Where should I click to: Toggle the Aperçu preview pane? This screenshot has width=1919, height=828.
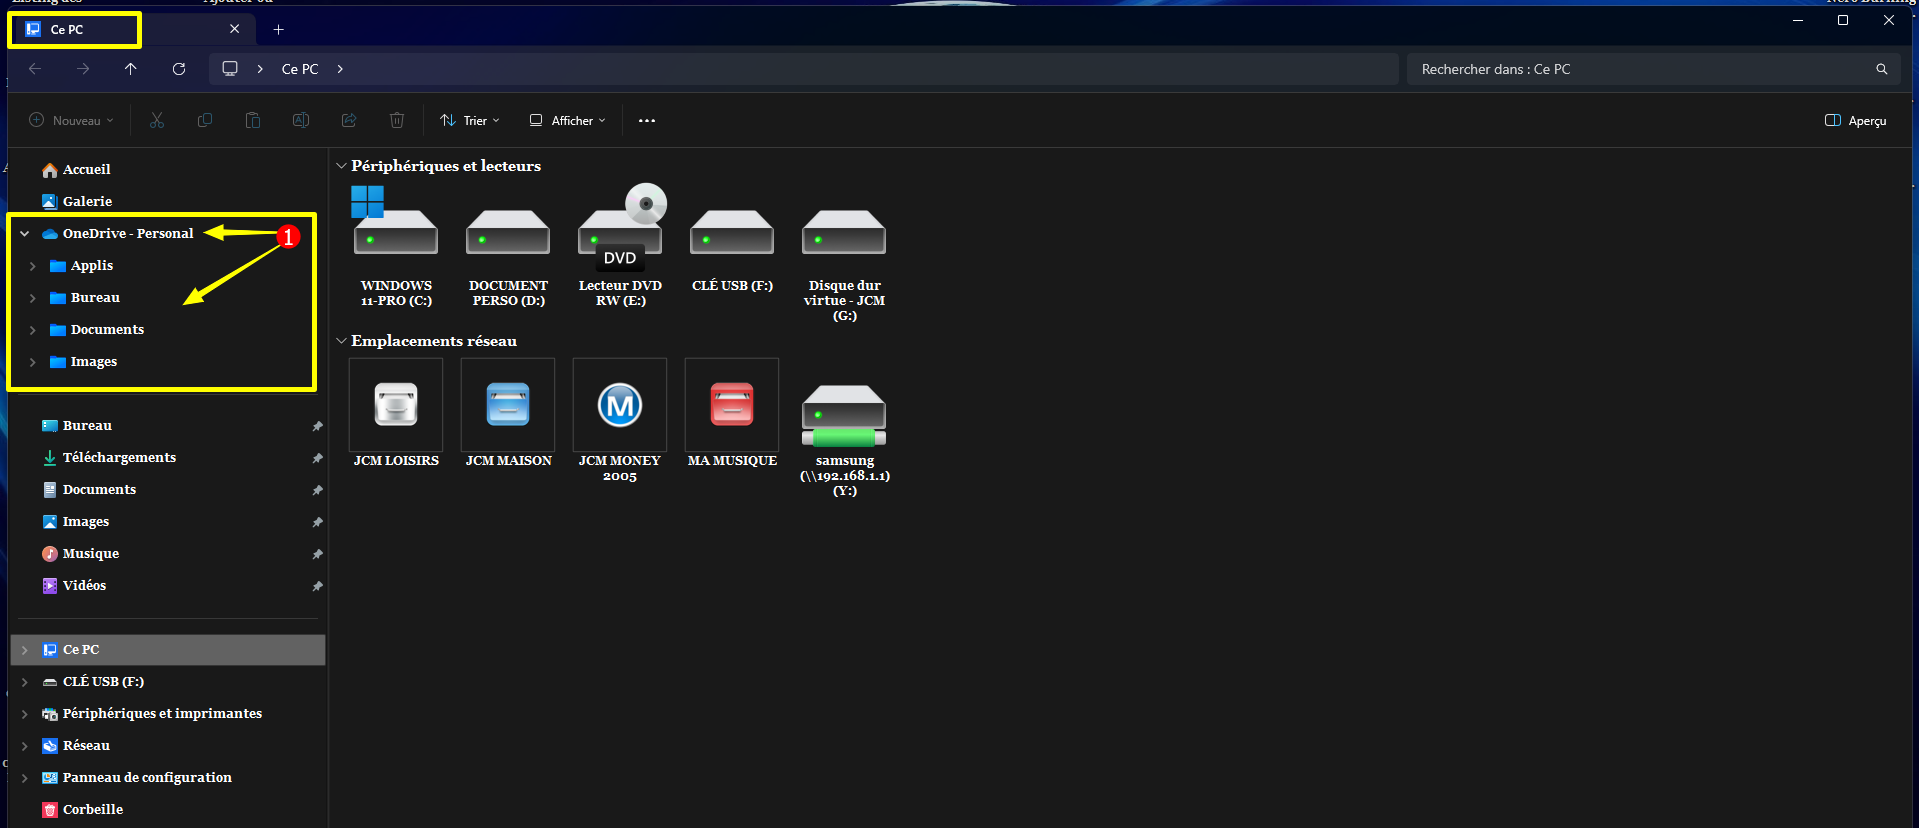point(1856,121)
